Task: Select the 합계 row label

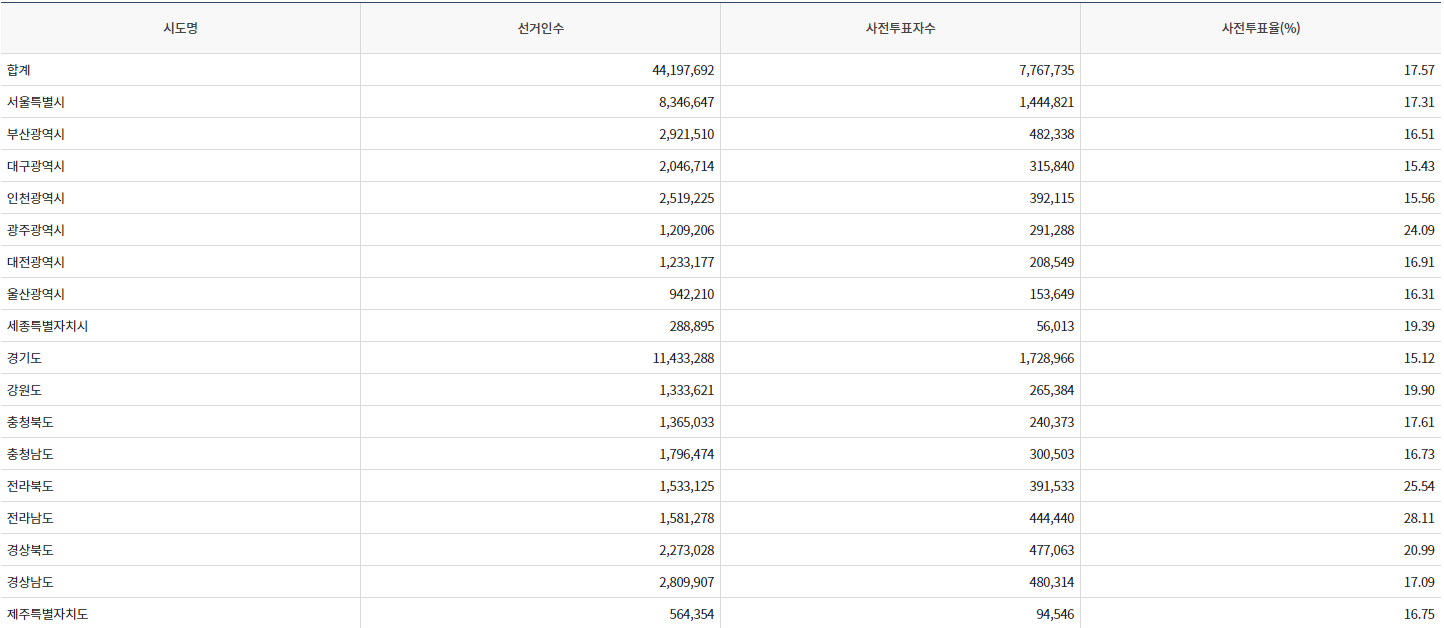Action: 20,70
